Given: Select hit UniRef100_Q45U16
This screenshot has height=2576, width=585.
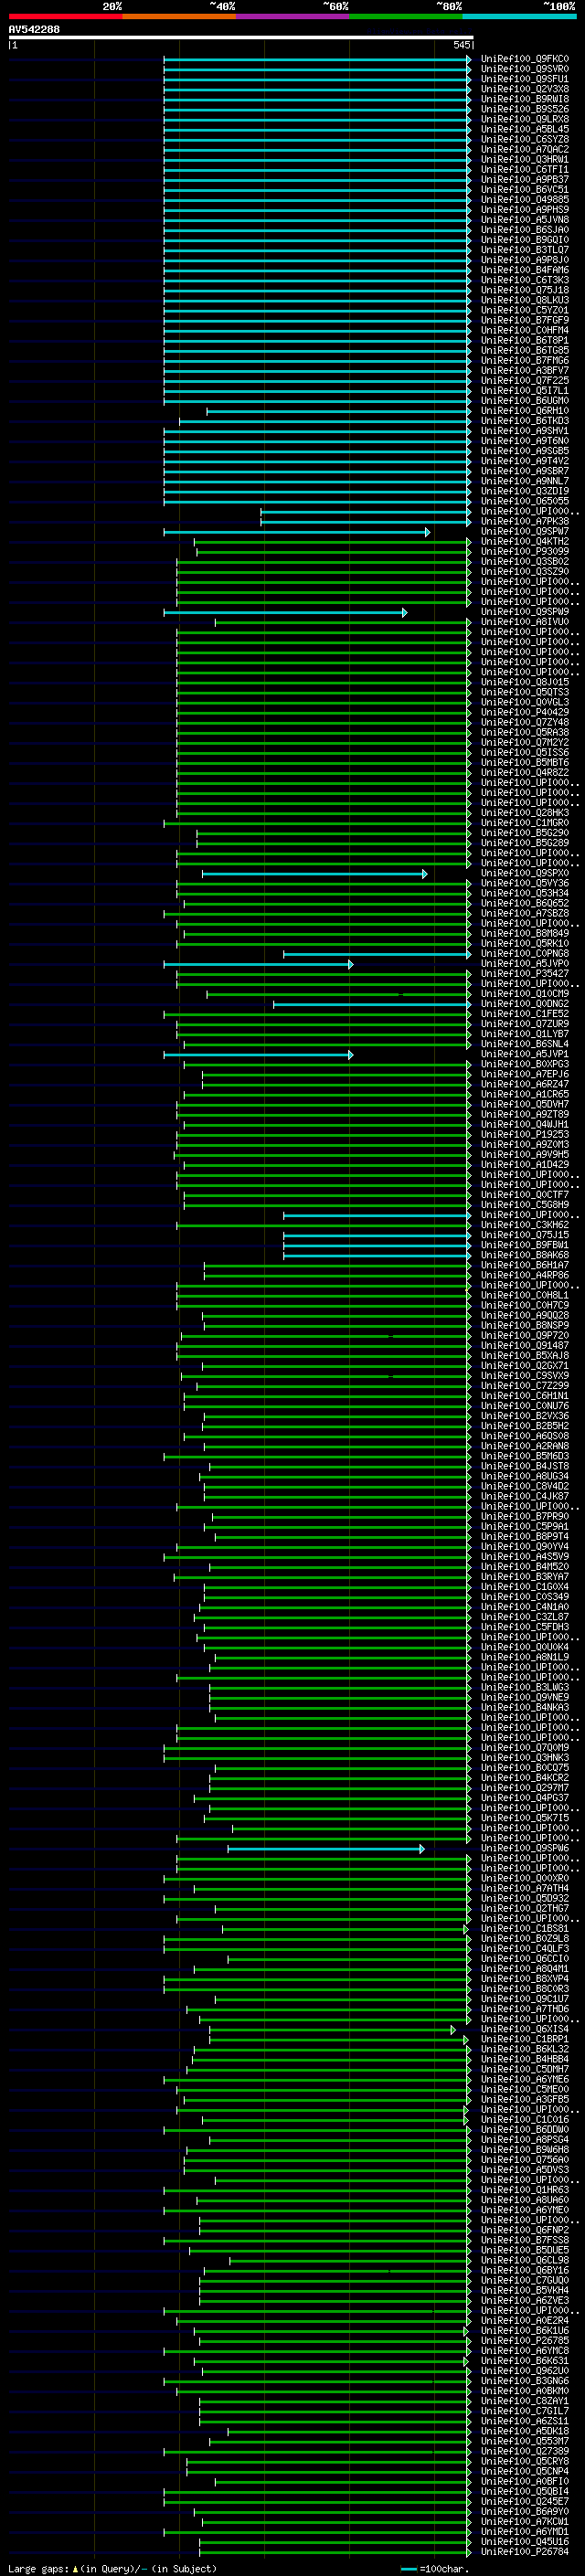Looking at the screenshot, I should click(x=524, y=2543).
